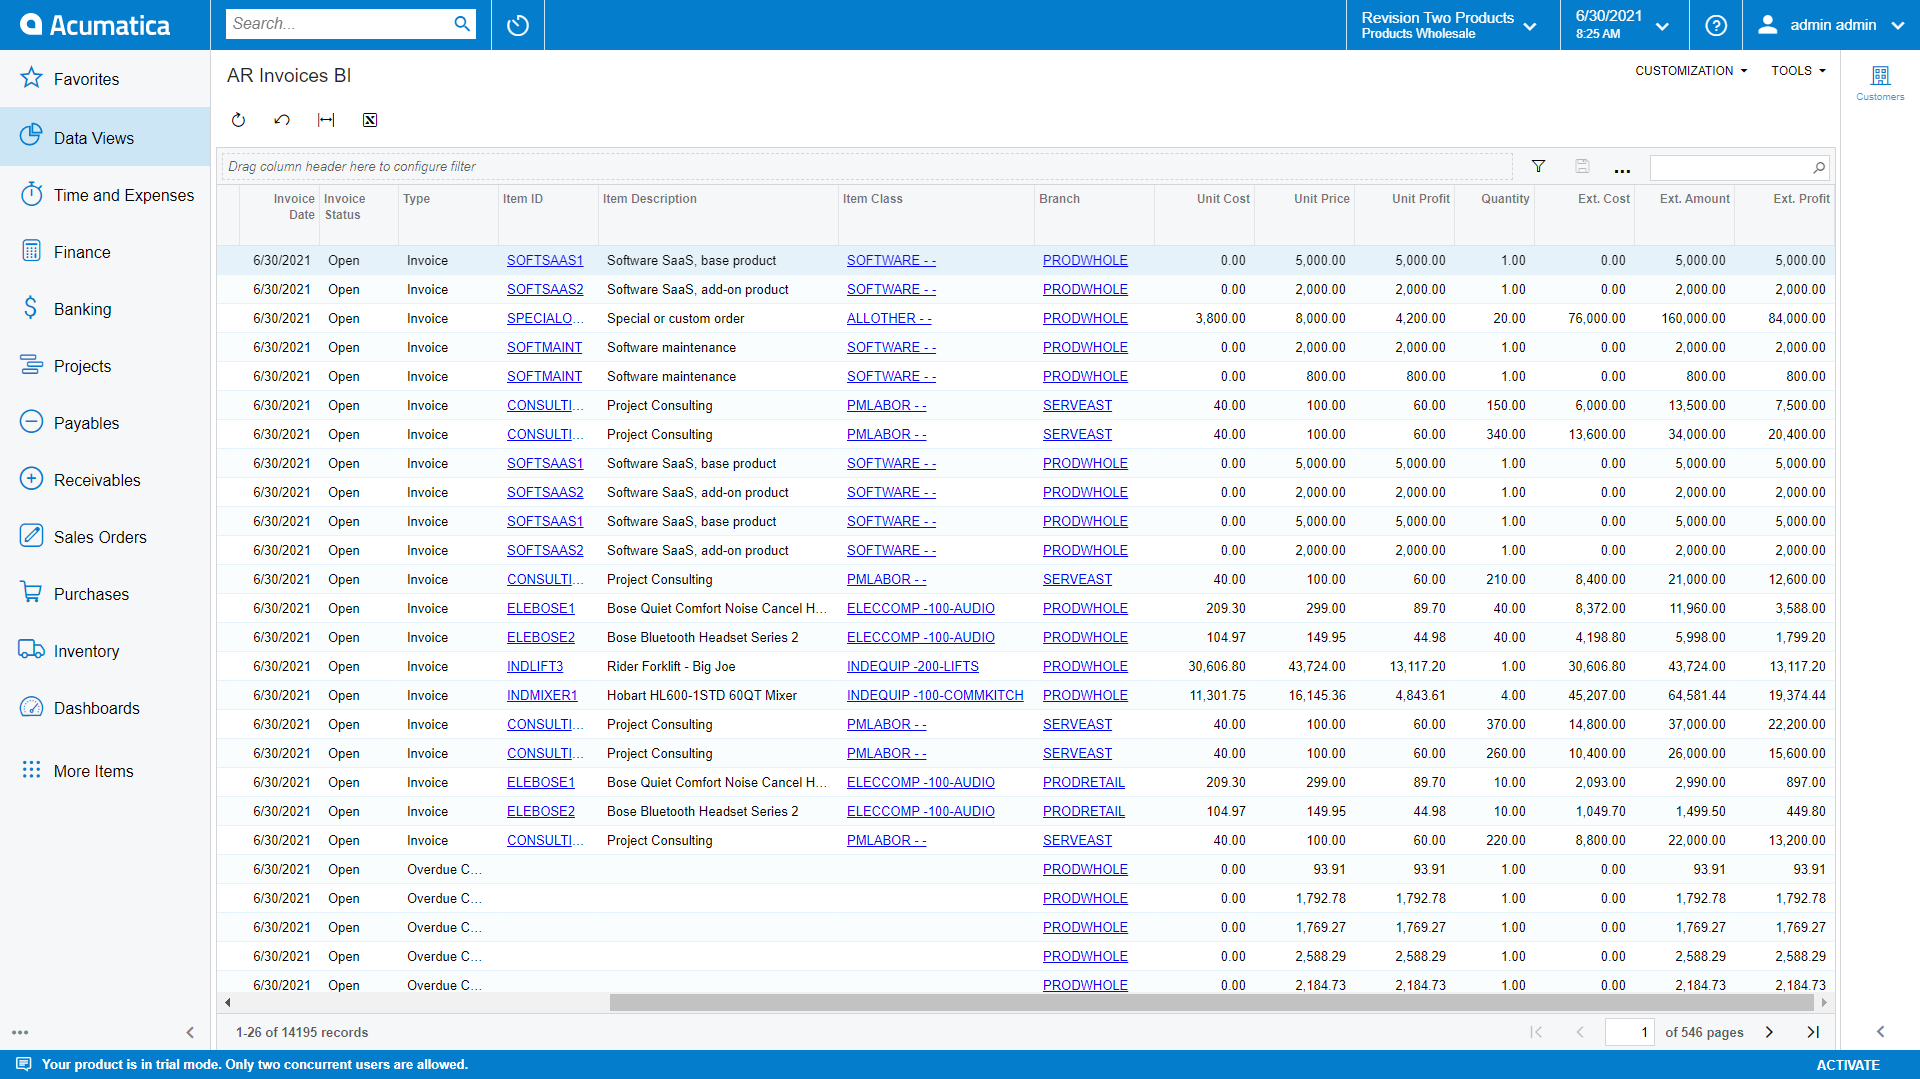Go to the last page of records

(x=1813, y=1031)
